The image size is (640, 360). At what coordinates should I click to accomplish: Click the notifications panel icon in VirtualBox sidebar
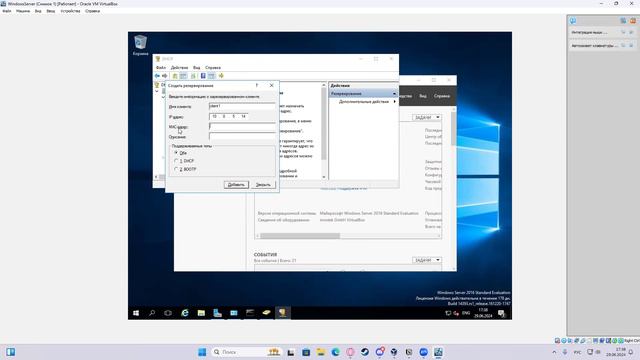573,21
